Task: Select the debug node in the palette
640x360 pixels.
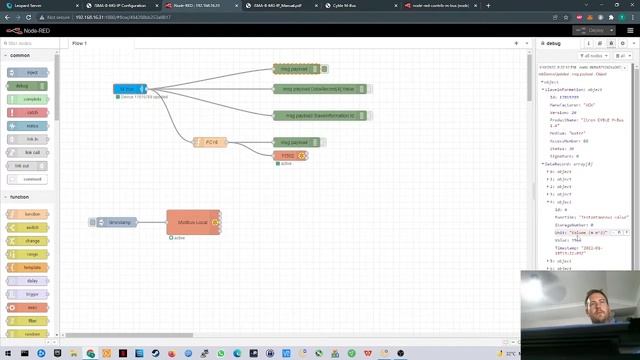Action: point(27,86)
